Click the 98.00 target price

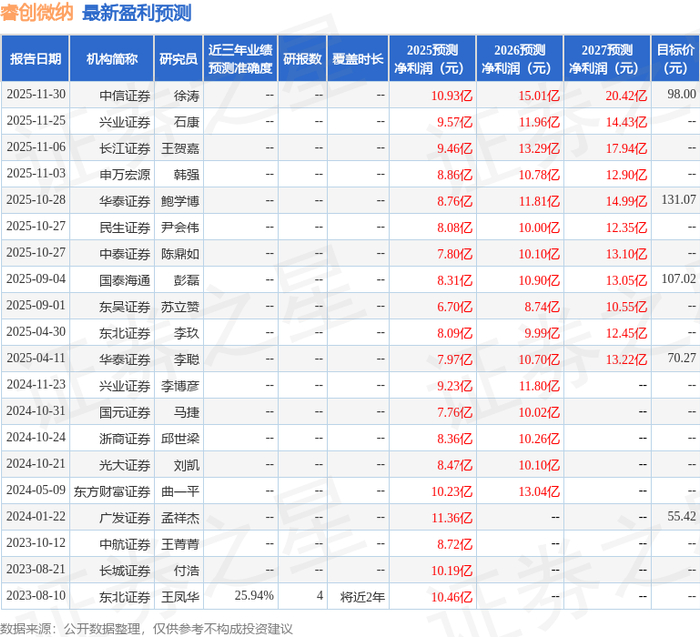coord(682,94)
